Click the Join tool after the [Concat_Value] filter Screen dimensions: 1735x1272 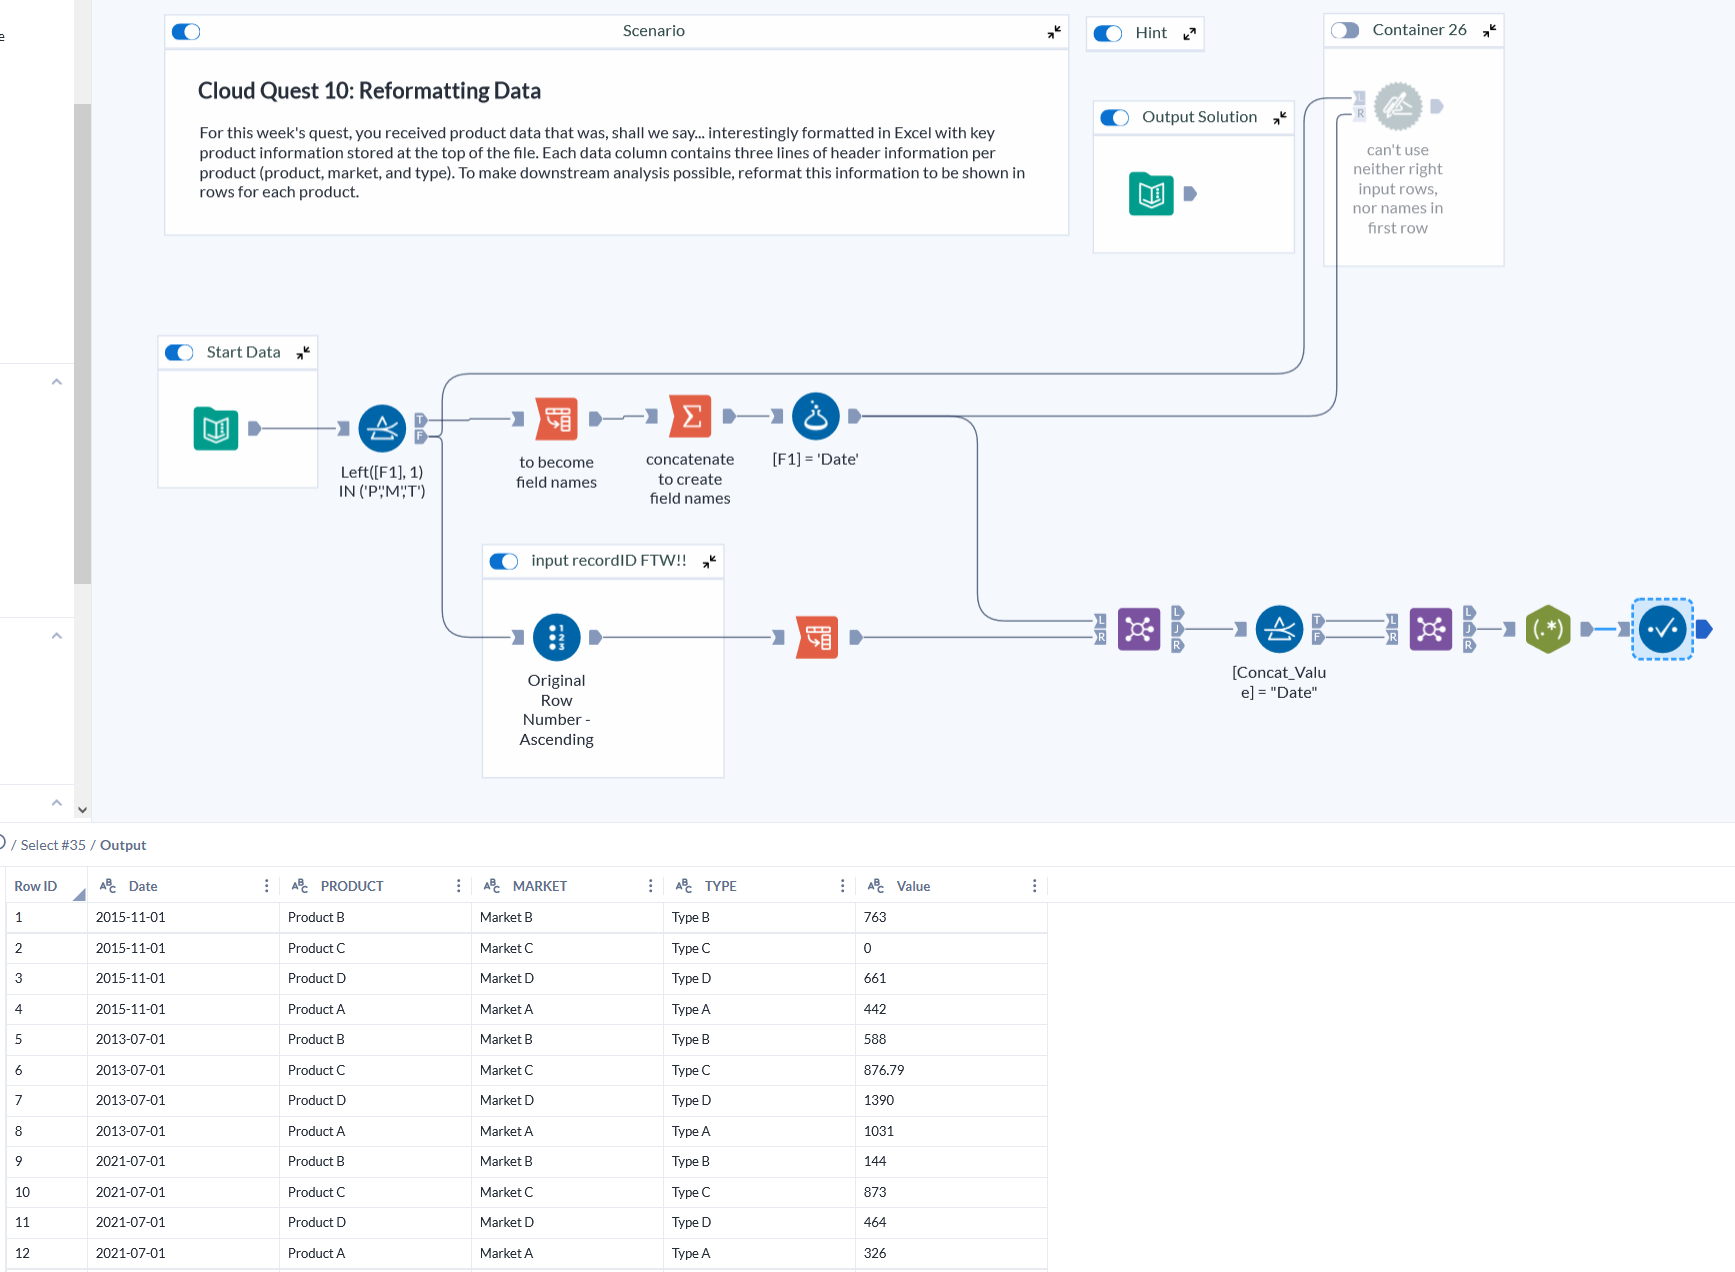click(x=1430, y=628)
